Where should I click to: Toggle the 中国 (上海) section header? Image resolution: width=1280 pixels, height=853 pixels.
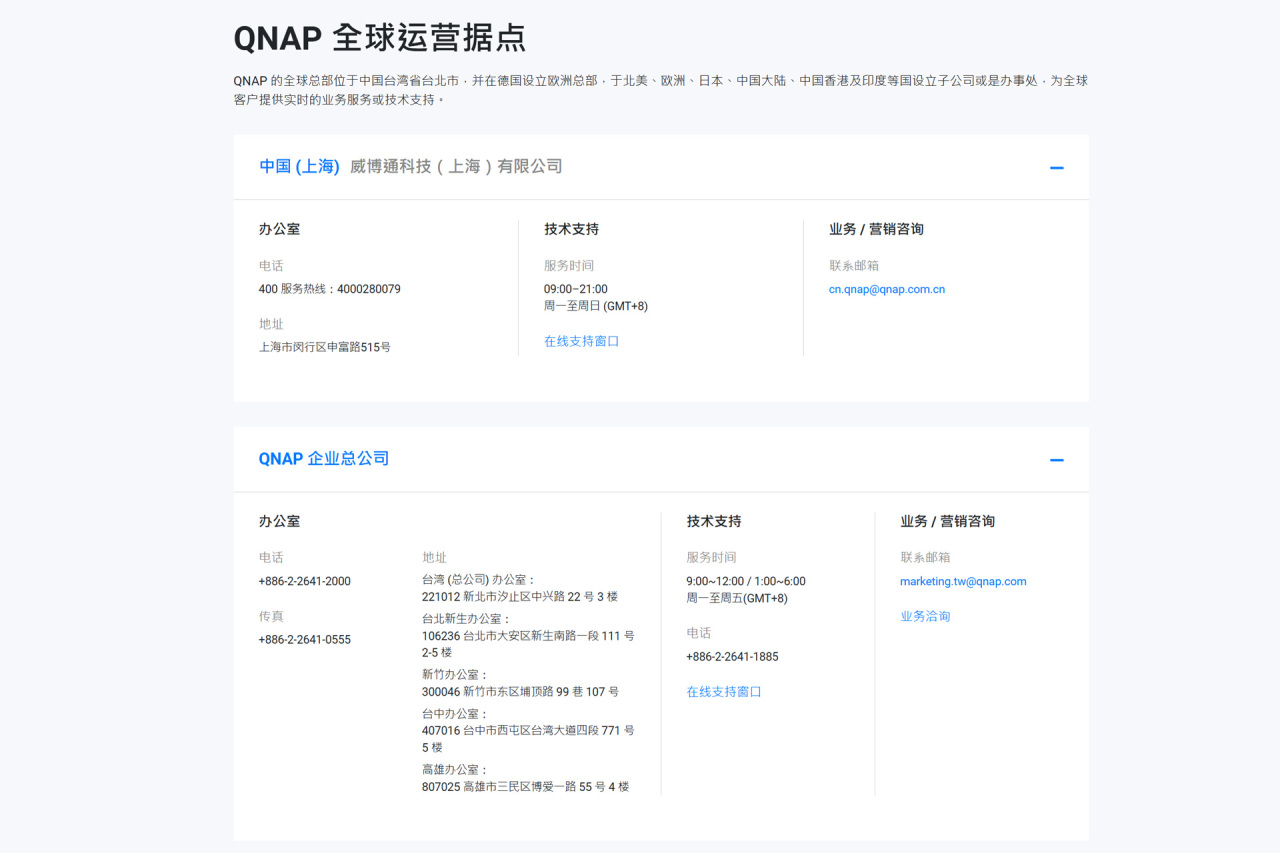click(x=661, y=167)
